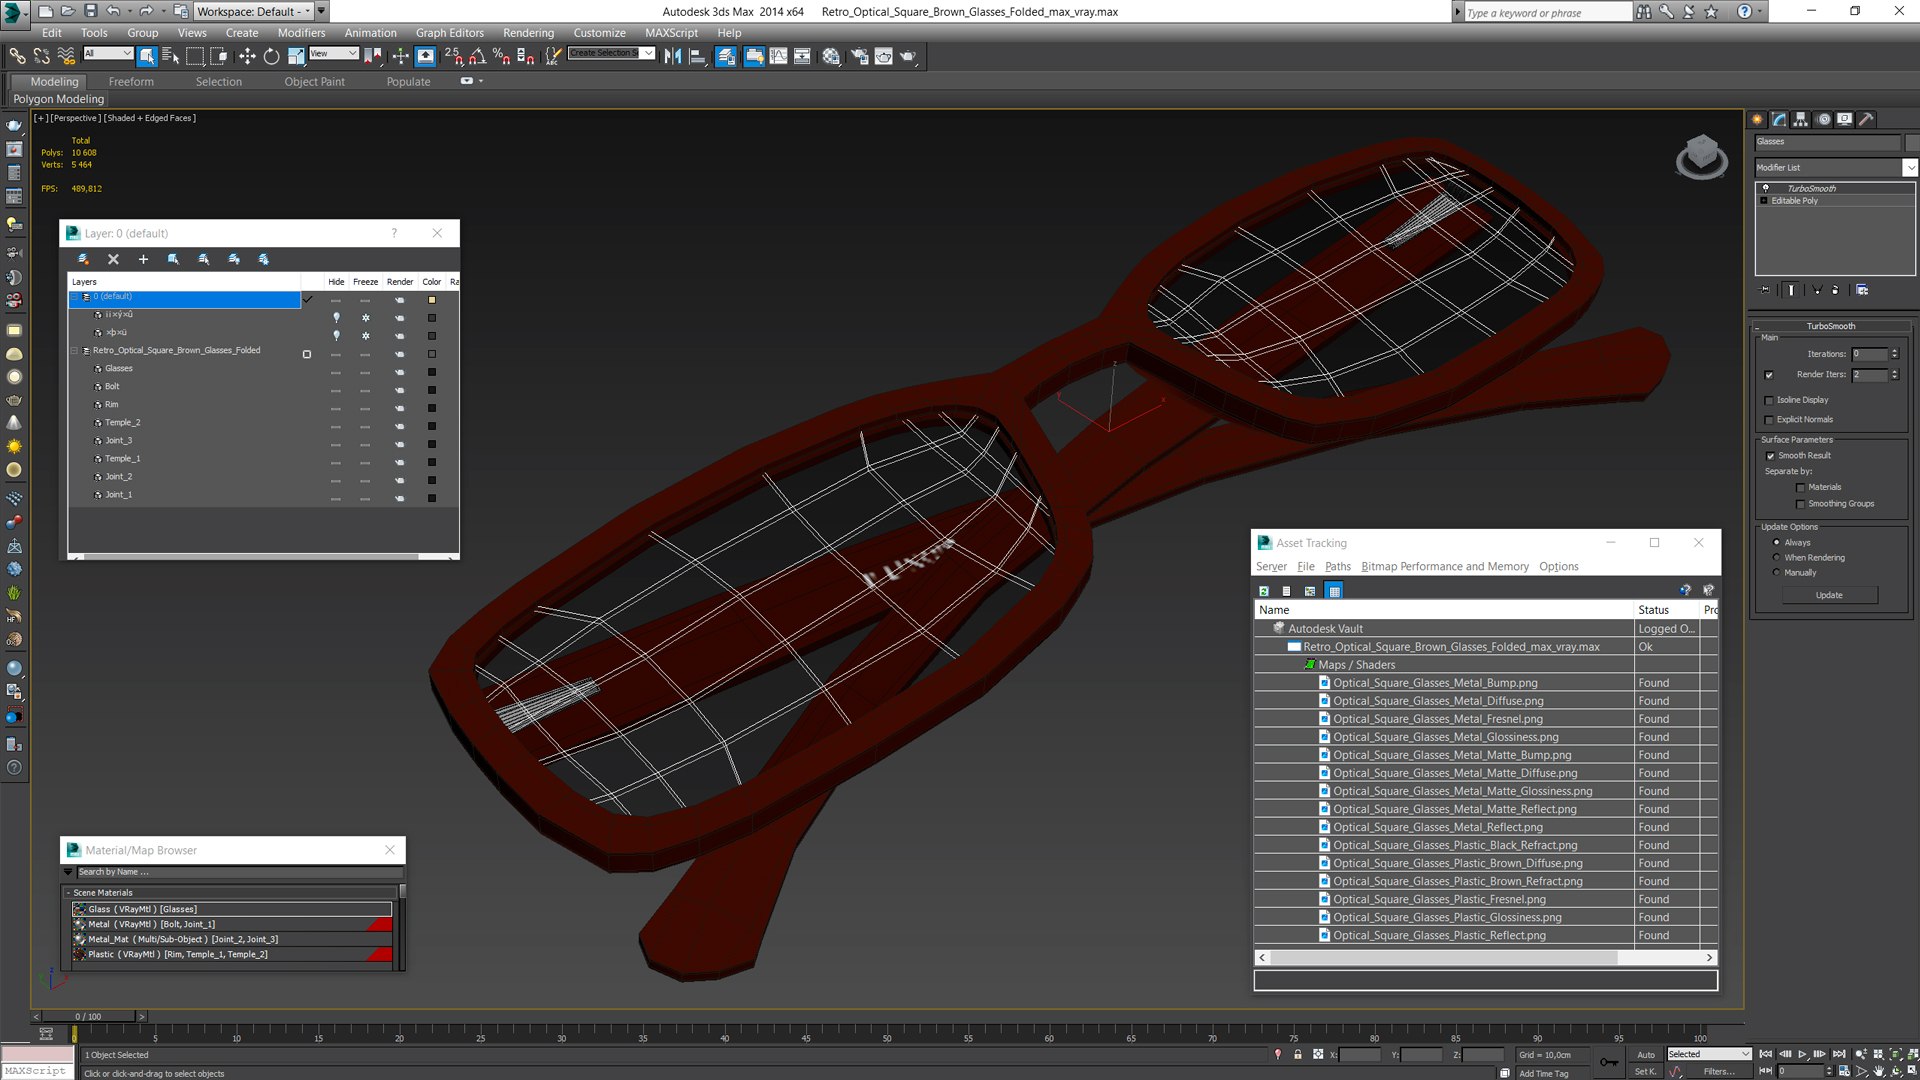
Task: Open the Rendering menu
Action: (528, 33)
